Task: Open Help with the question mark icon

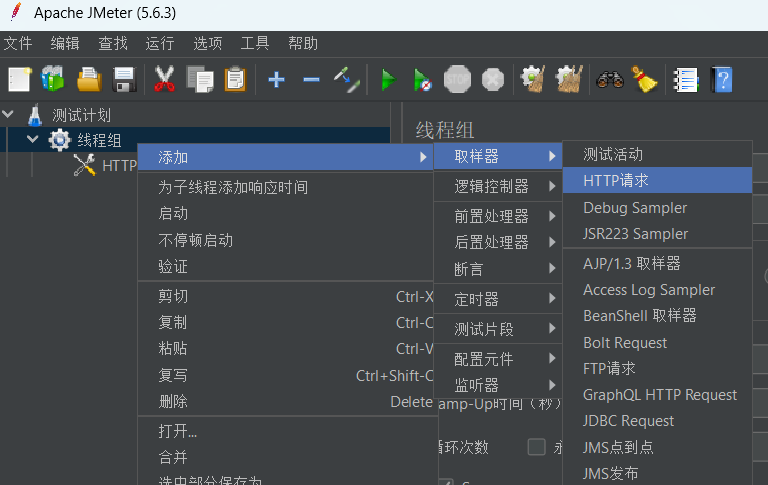Action: [721, 79]
